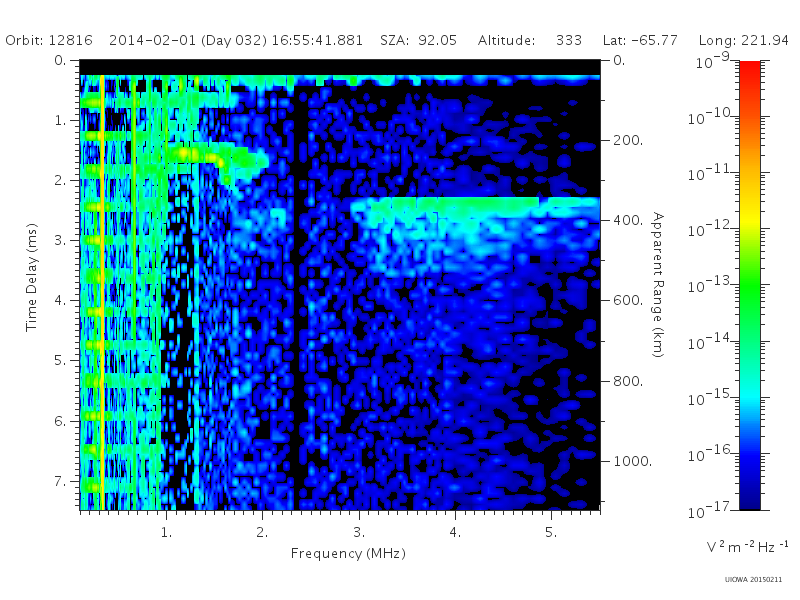This screenshot has width=800, height=600.
Task: Click the 'Altitude: 333' header entry
Action: click(x=530, y=40)
